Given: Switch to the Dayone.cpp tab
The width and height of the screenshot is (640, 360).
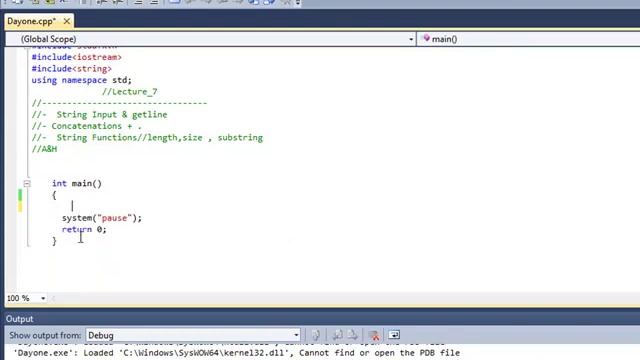Looking at the screenshot, I should [x=31, y=21].
